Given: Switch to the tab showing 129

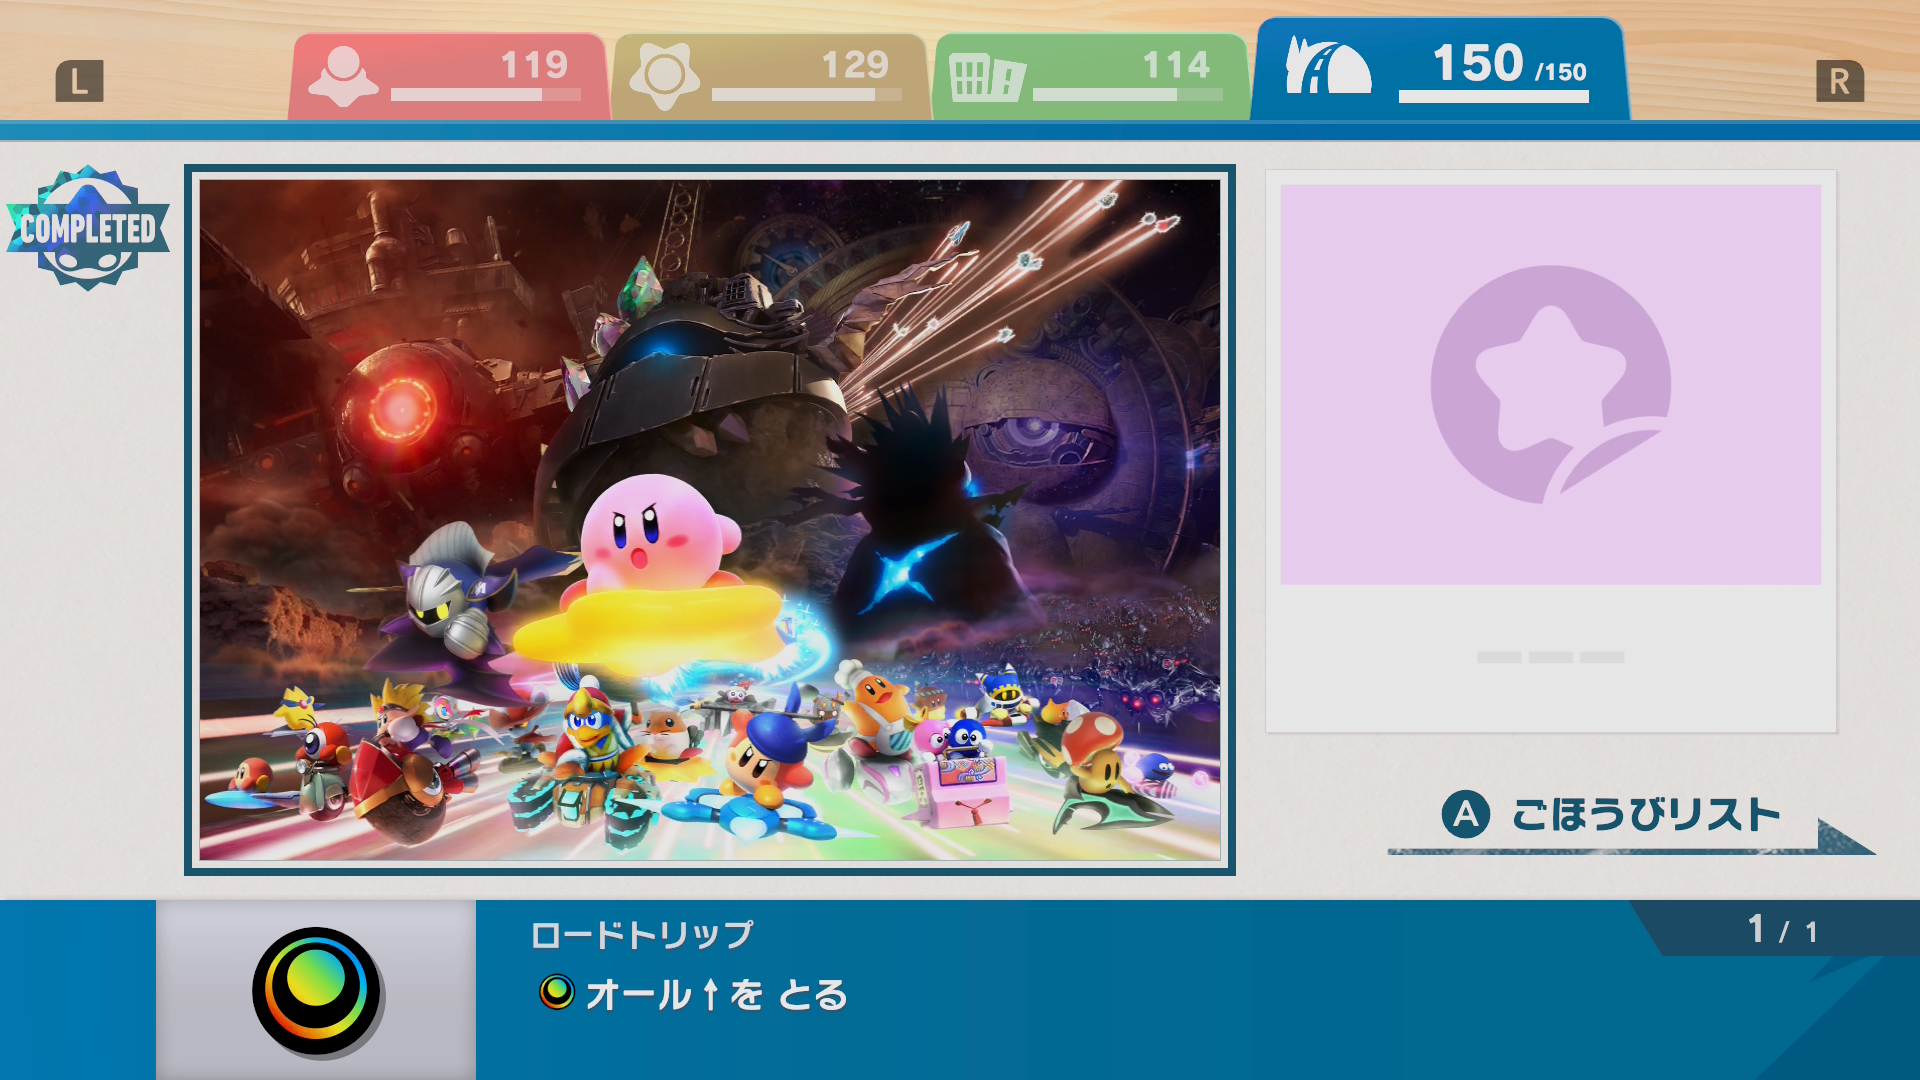Looking at the screenshot, I should pyautogui.click(x=770, y=77).
